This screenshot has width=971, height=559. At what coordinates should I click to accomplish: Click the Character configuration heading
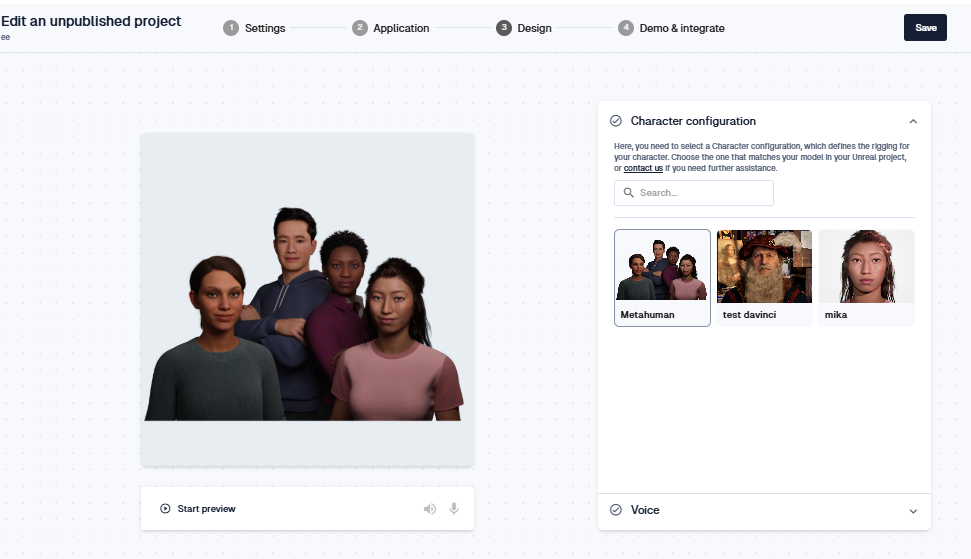[693, 121]
